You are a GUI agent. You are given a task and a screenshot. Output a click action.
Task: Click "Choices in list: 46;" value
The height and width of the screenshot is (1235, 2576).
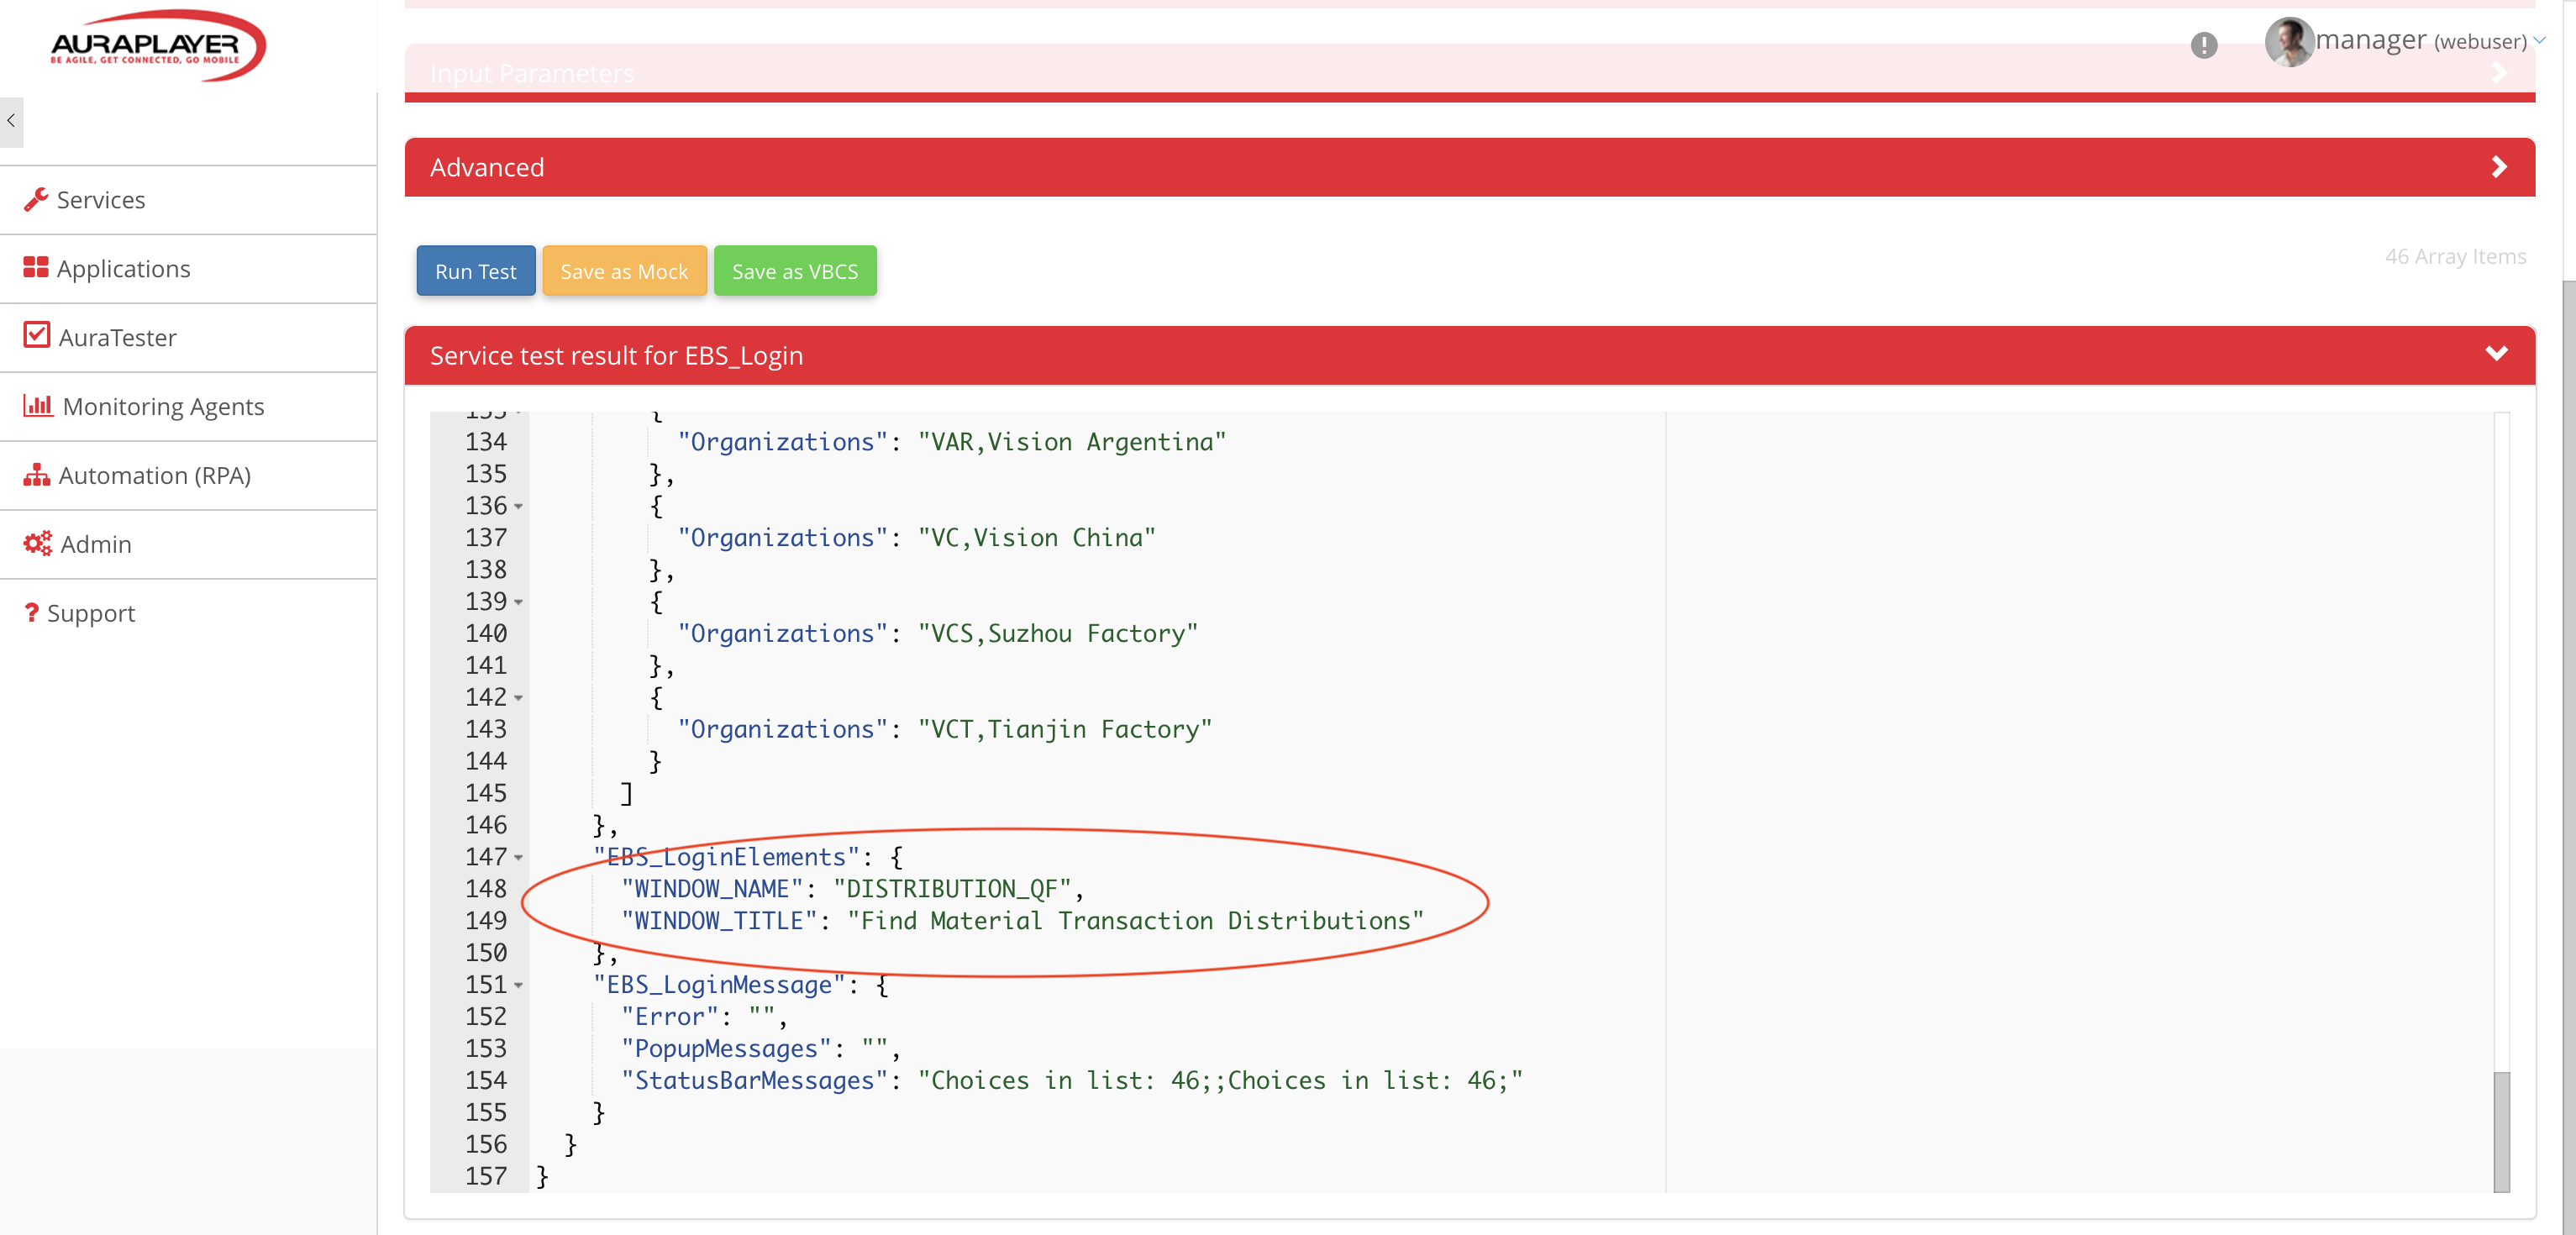(1220, 1081)
